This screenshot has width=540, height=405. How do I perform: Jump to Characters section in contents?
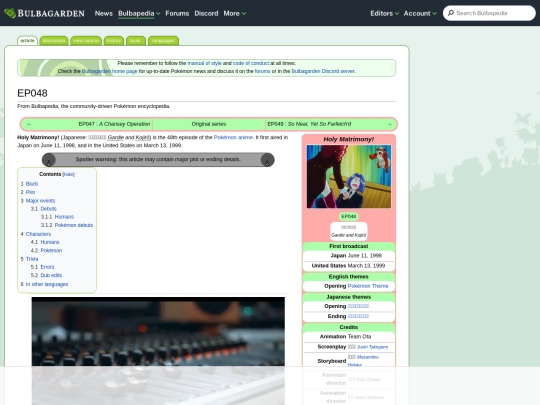38,234
